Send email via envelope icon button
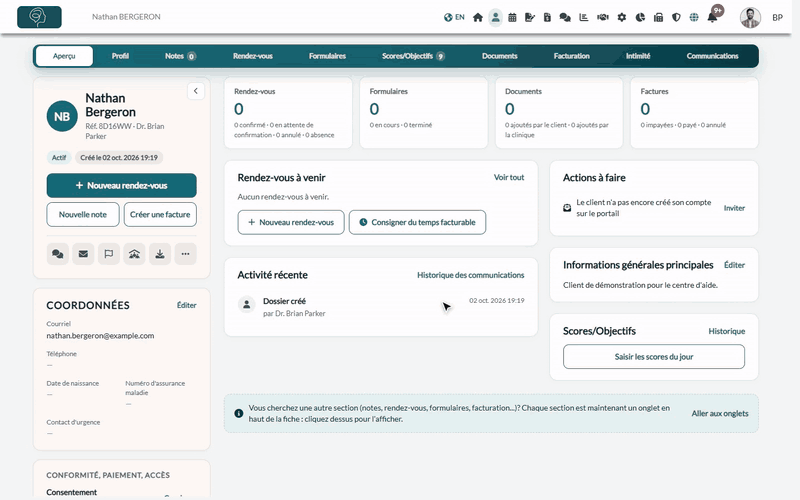 (x=83, y=254)
